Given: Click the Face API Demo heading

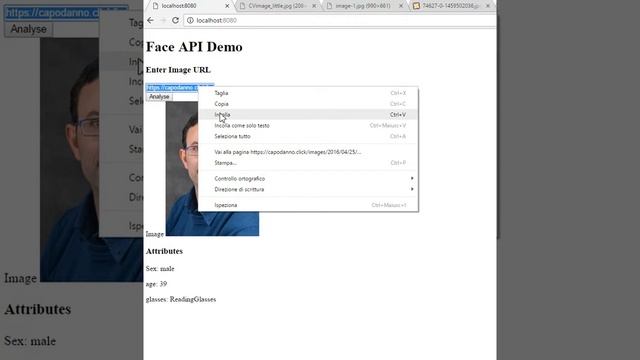Looking at the screenshot, I should tap(194, 47).
